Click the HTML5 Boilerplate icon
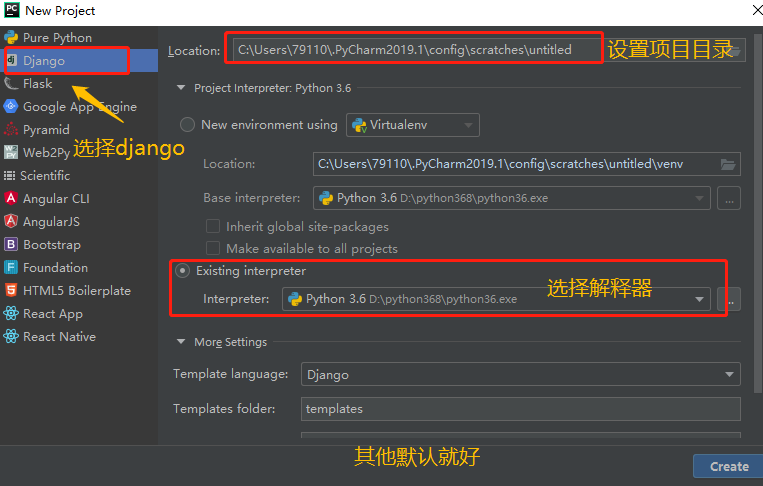763x486 pixels. coord(11,290)
